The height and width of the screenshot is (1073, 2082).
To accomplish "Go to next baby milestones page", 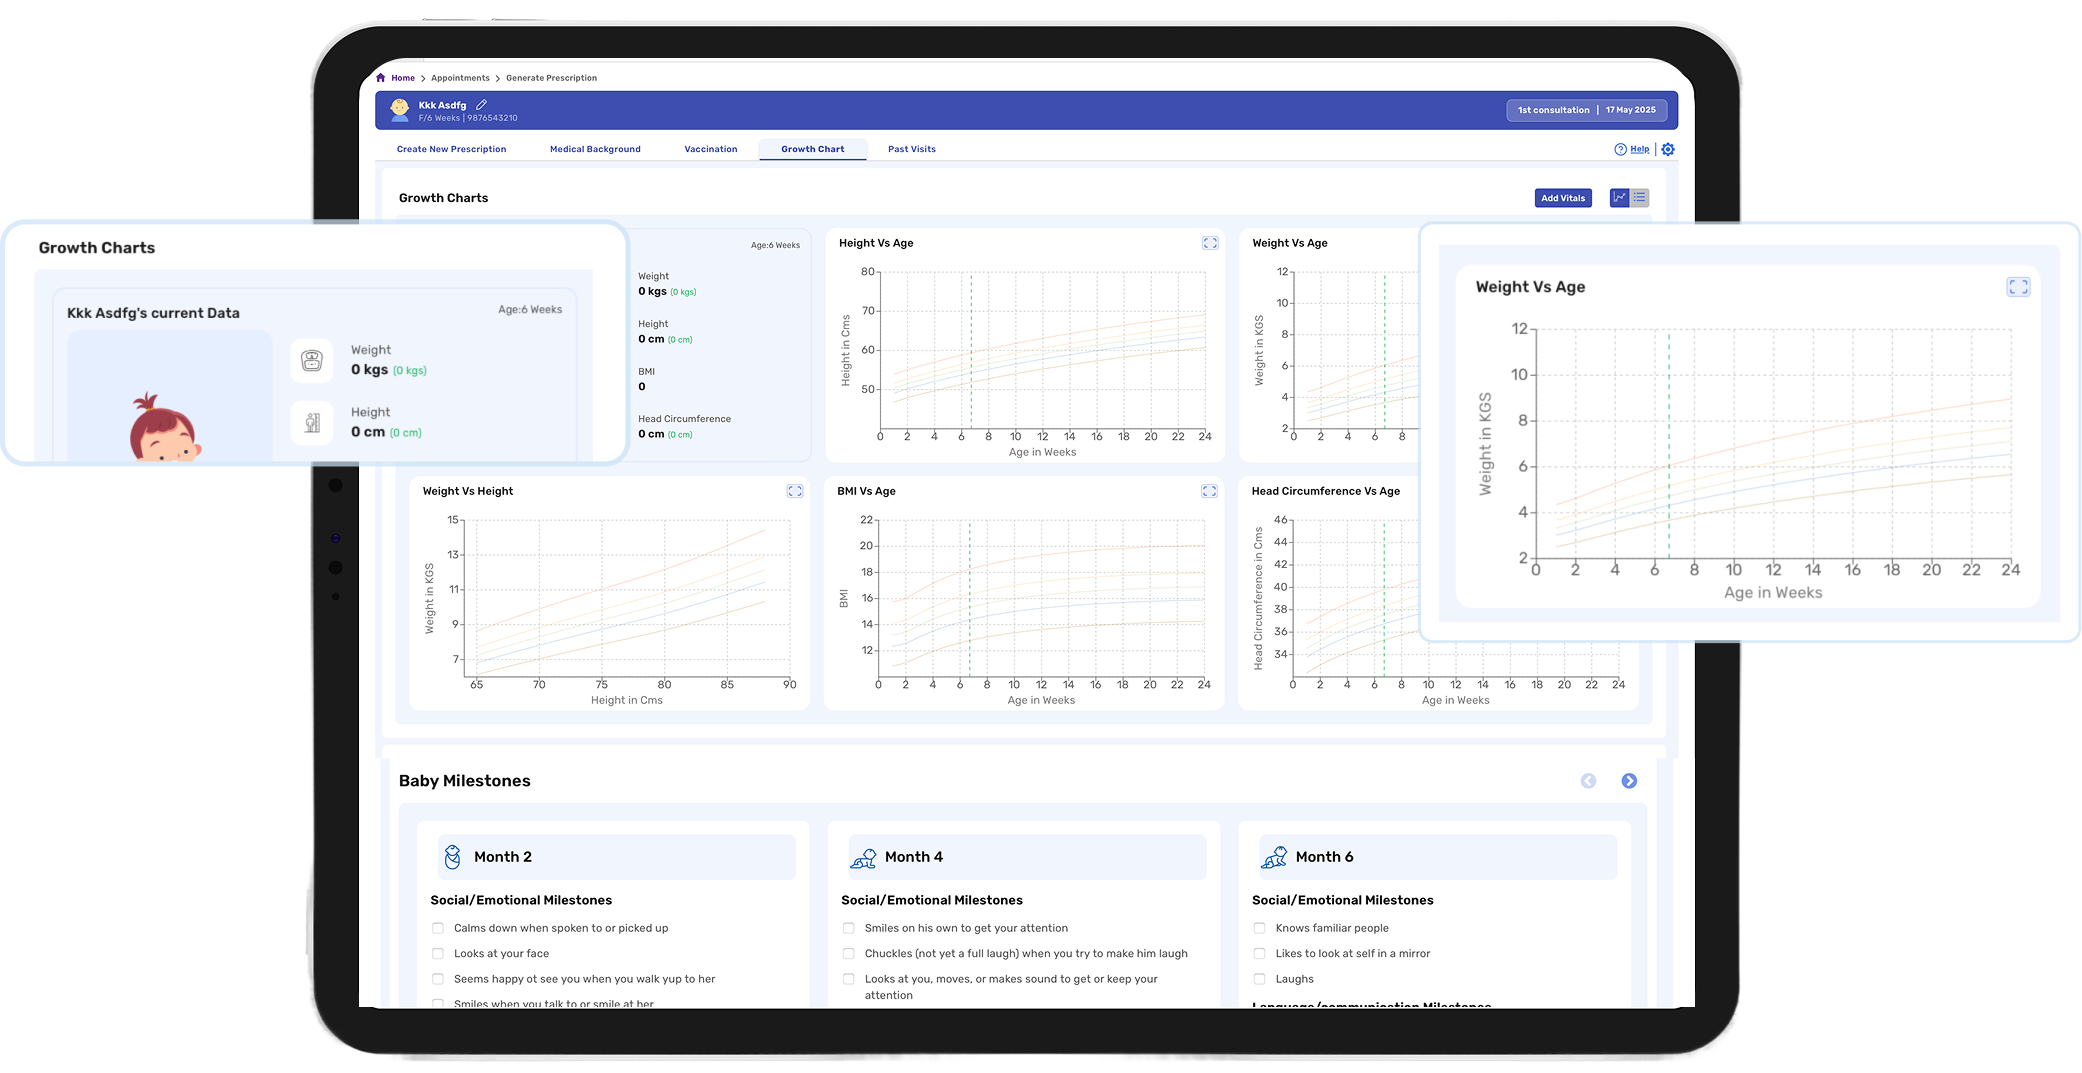I will click(1629, 781).
